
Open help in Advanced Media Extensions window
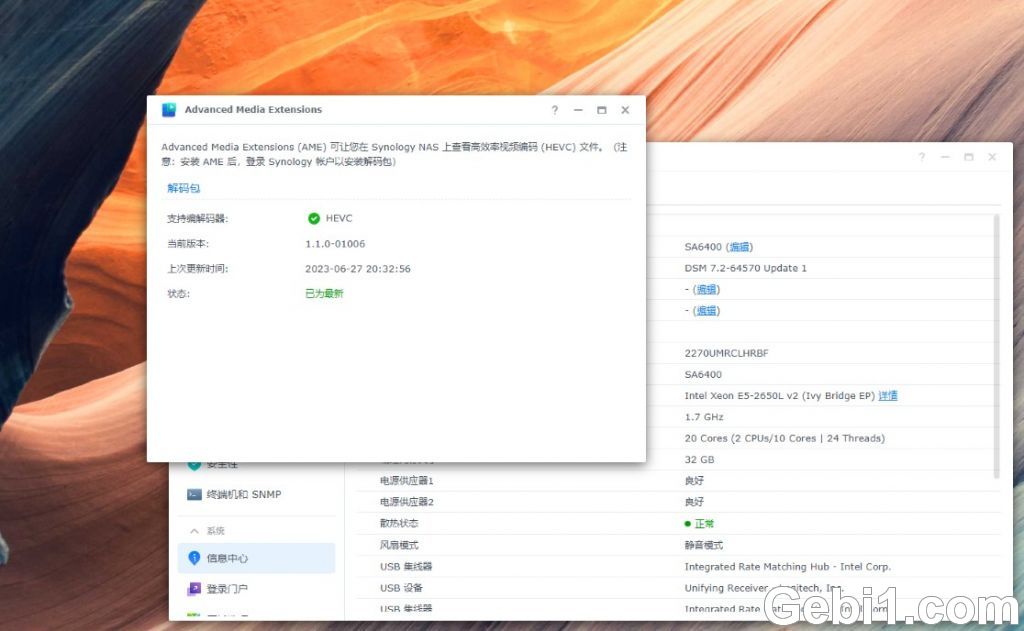point(554,110)
